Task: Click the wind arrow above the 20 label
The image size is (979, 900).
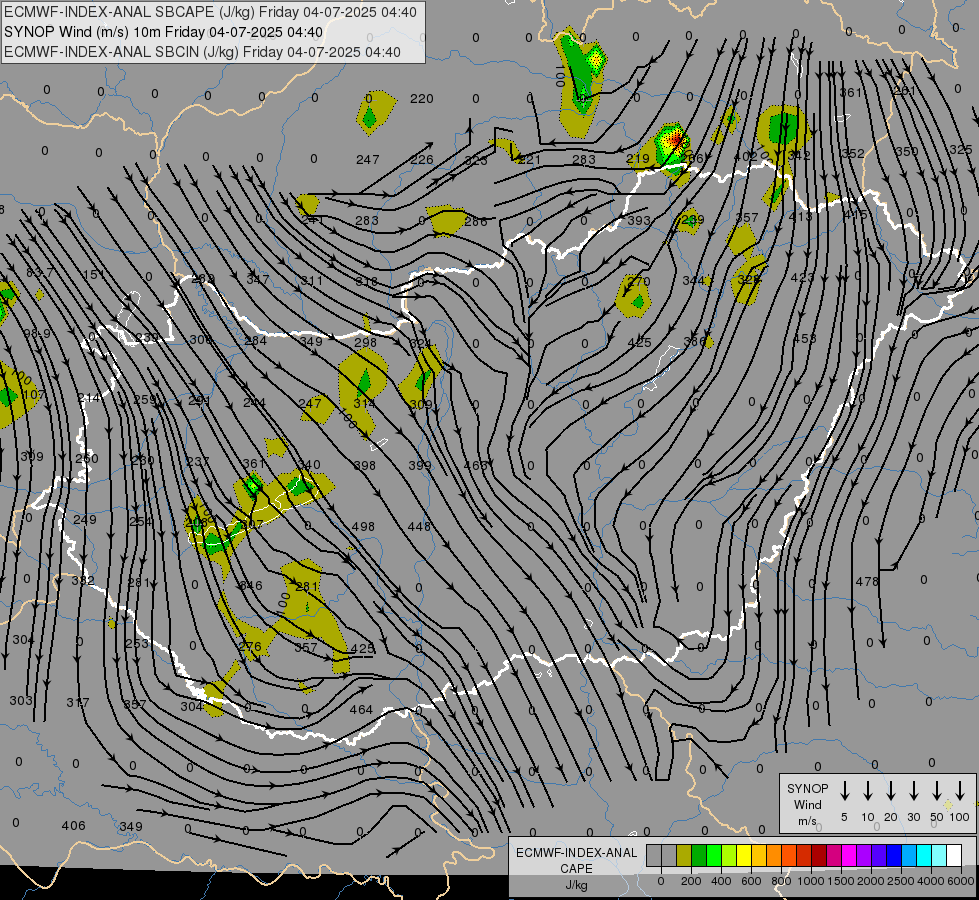Action: (x=891, y=791)
